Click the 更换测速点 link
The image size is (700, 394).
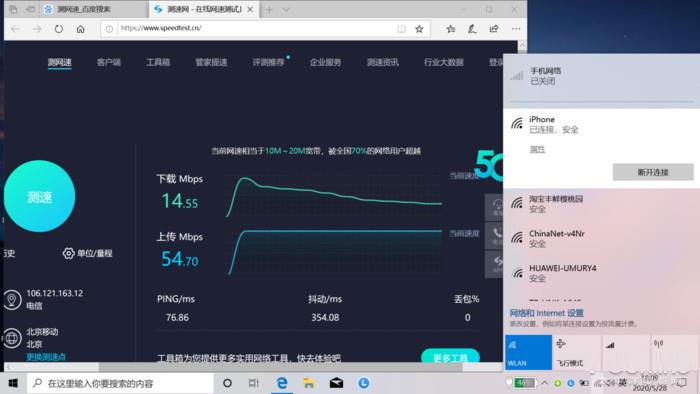[x=46, y=357]
